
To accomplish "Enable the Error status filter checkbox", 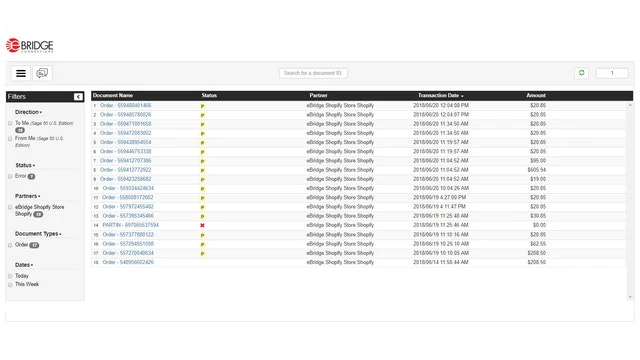I will pos(10,176).
